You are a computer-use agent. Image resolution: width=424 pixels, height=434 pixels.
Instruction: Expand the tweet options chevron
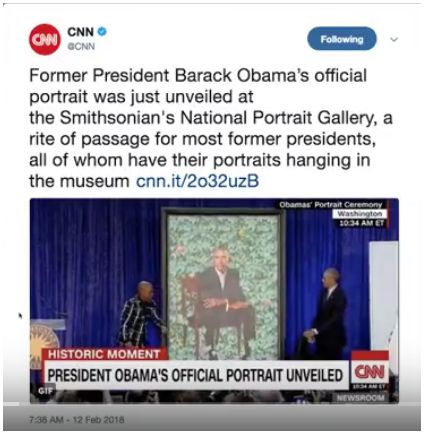click(x=394, y=39)
